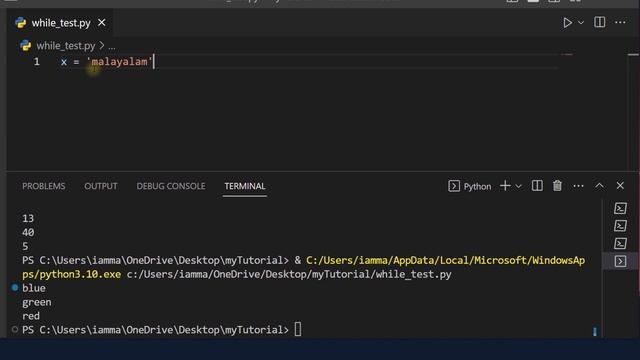Run the Python file with play button
Viewport: 640px width, 360px height.
tap(567, 22)
